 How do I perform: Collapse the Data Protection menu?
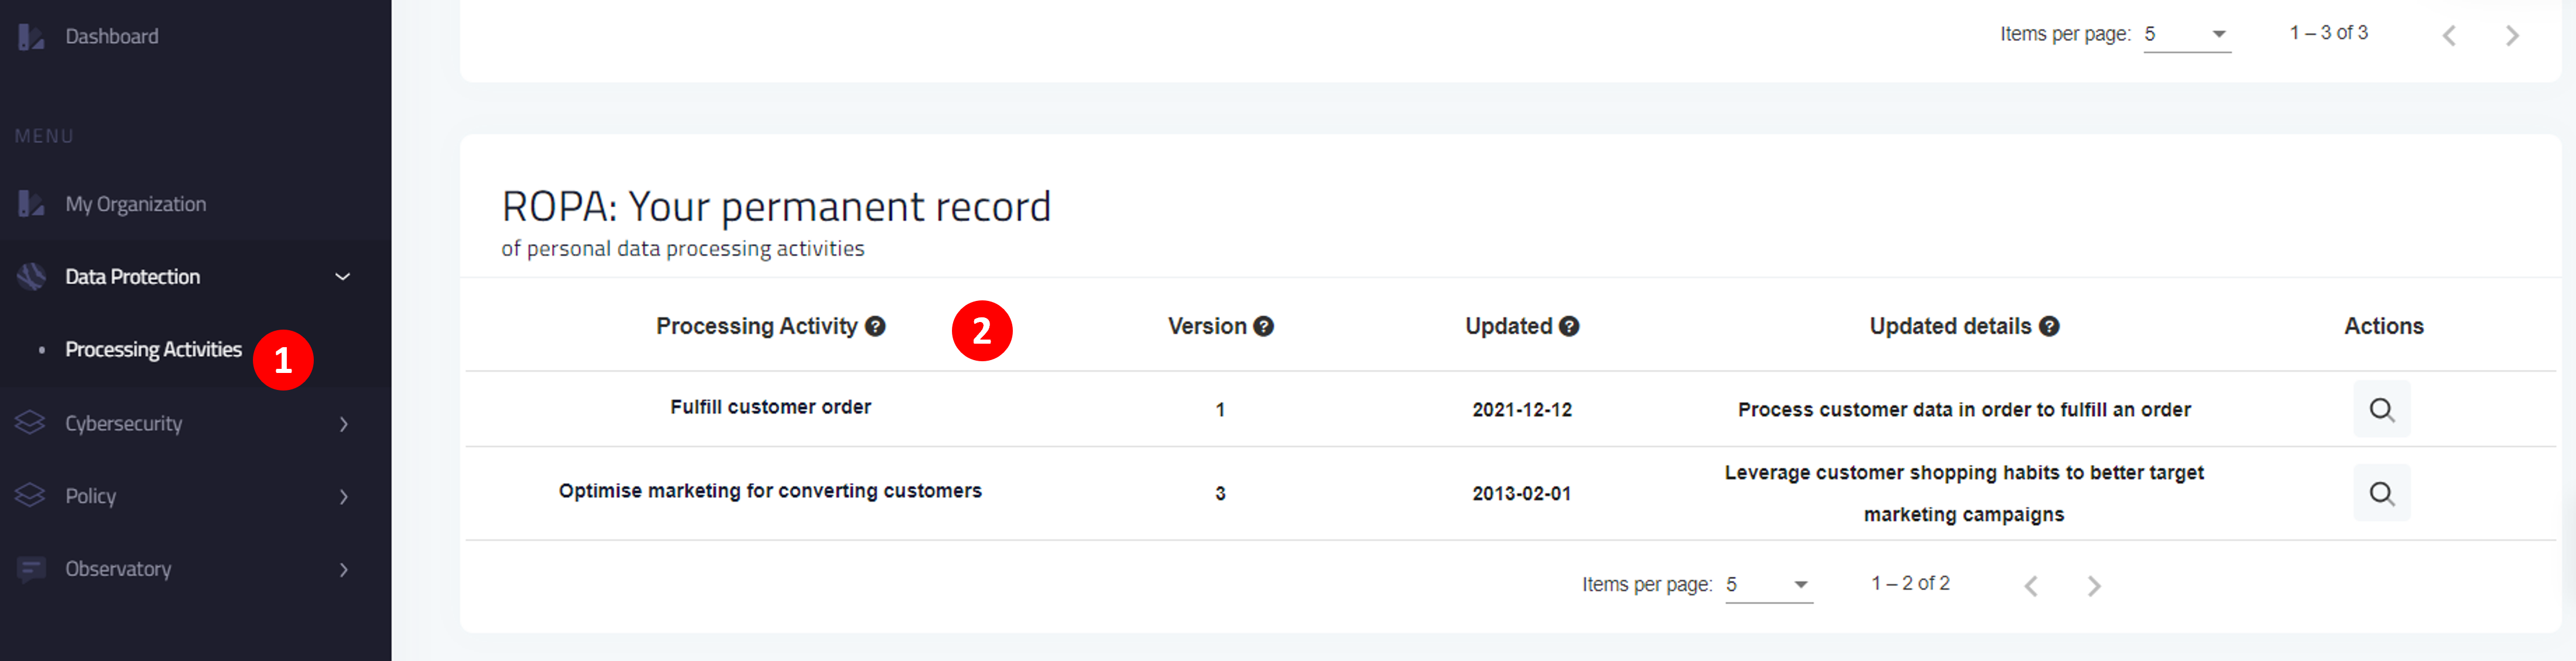tap(342, 277)
